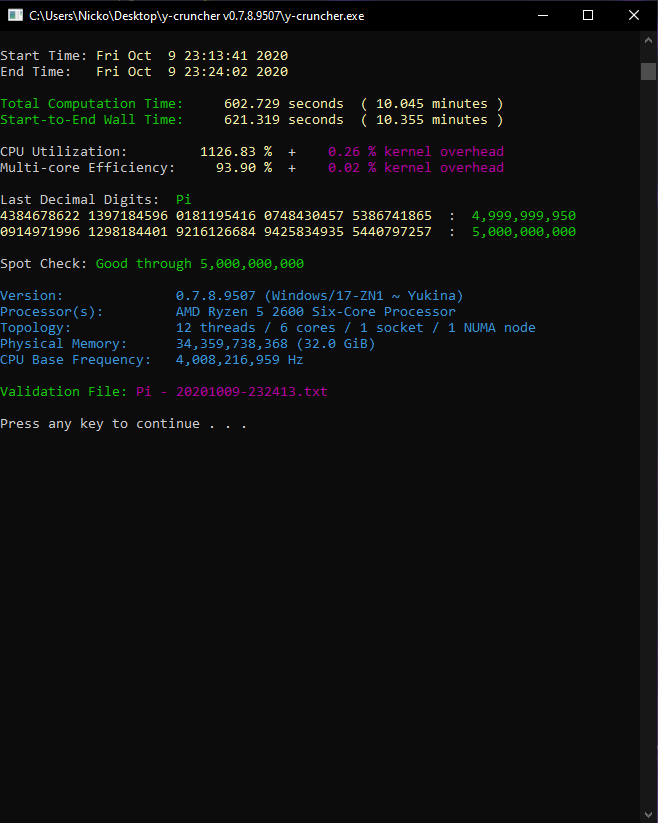This screenshot has width=658, height=823.
Task: Click the '602.729 seconds' value
Action: pyautogui.click(x=284, y=104)
